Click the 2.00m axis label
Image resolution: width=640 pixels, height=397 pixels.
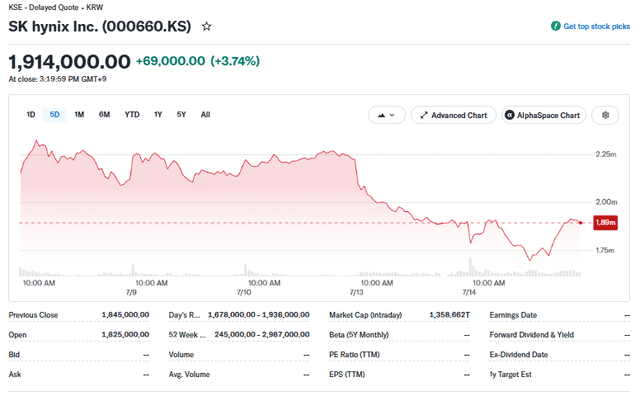[606, 202]
